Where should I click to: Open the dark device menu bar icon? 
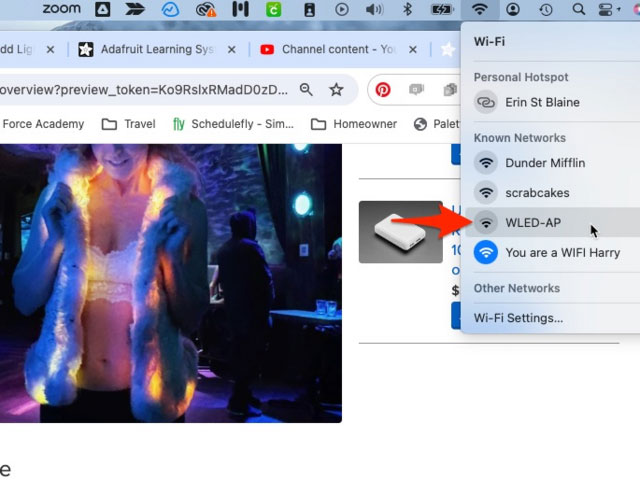[309, 9]
